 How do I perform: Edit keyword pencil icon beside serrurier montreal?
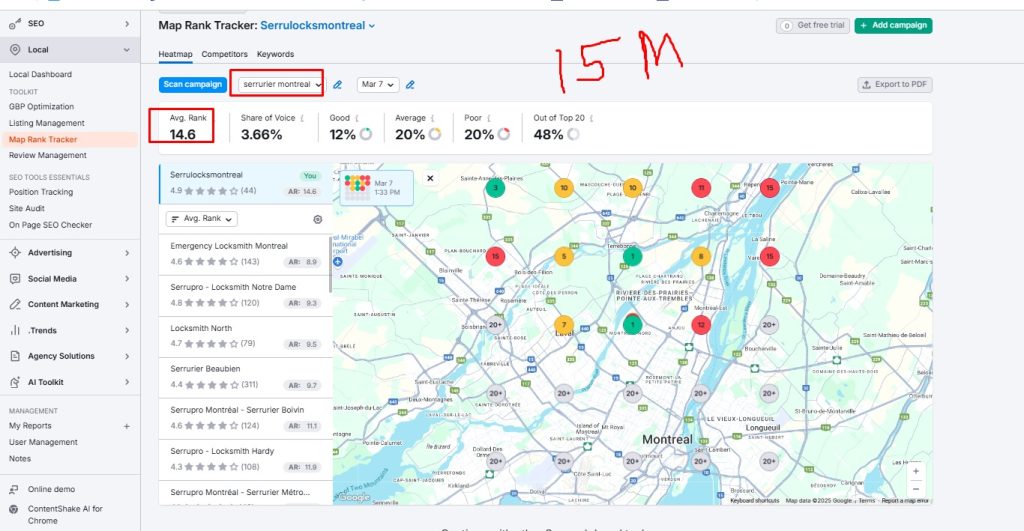point(338,84)
